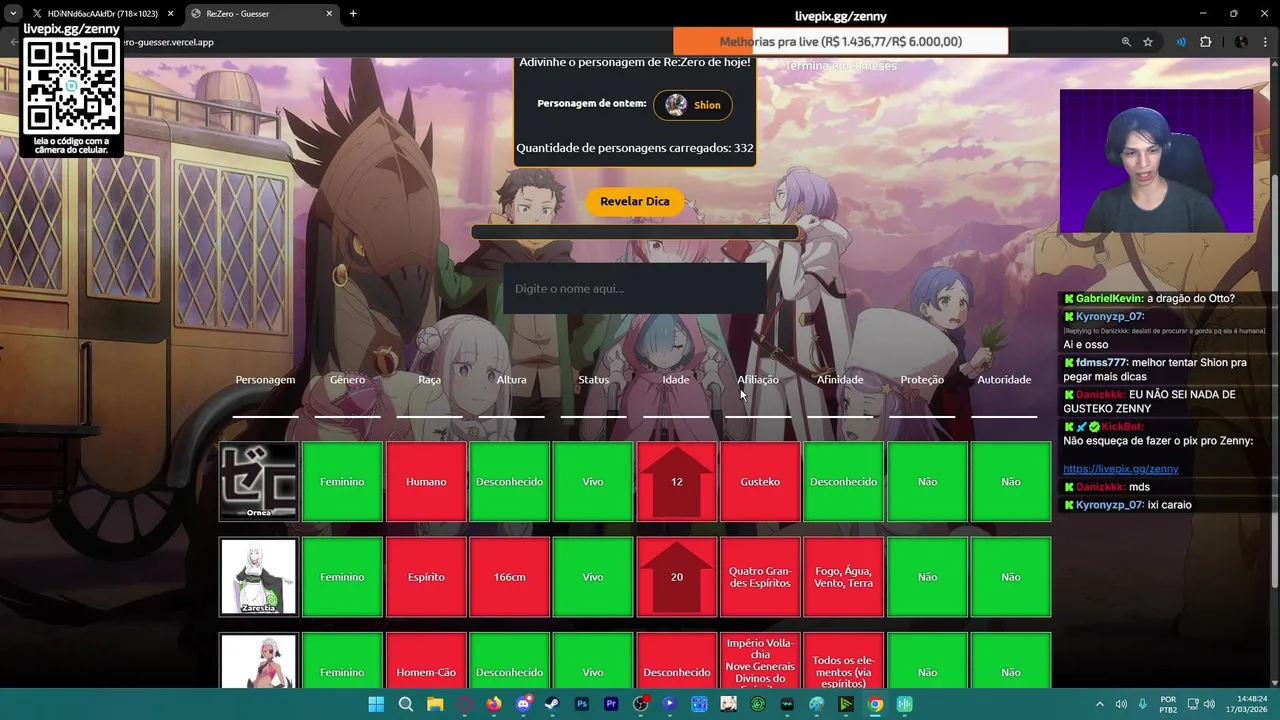Click the Fogo, Água, Vento, Terra cell
1280x720 pixels.
pyautogui.click(x=844, y=577)
